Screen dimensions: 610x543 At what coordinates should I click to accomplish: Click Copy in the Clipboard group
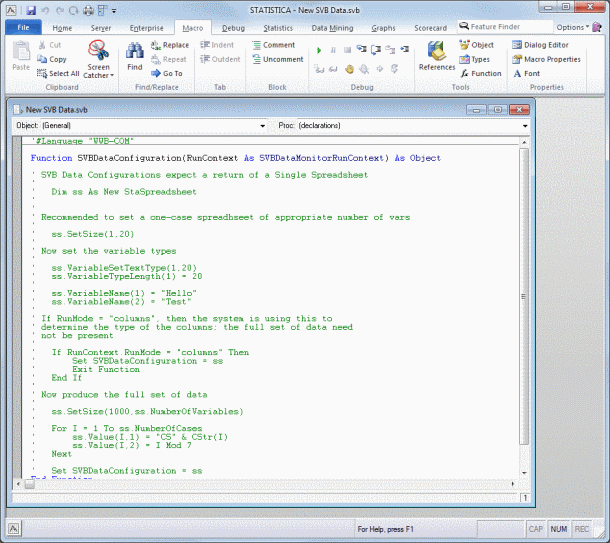tap(57, 59)
